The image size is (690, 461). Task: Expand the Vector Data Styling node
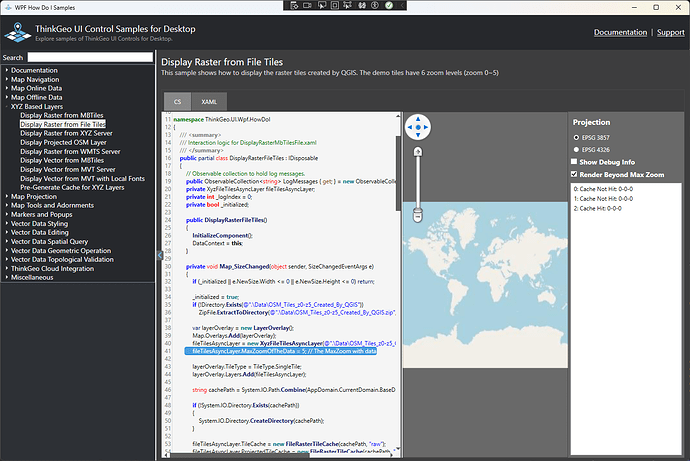point(7,223)
